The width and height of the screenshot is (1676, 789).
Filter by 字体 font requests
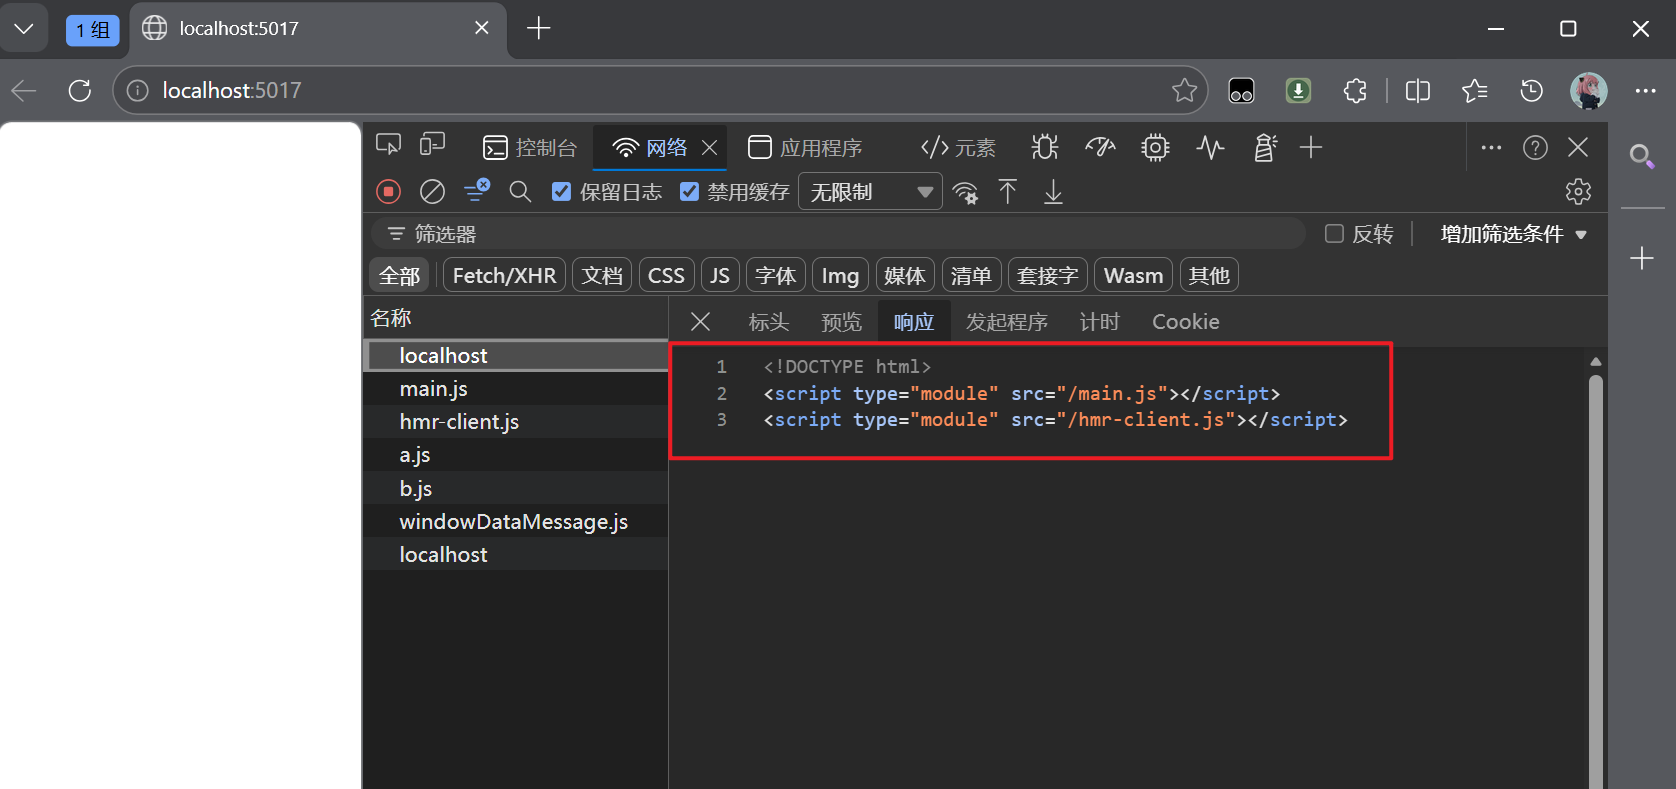775,276
